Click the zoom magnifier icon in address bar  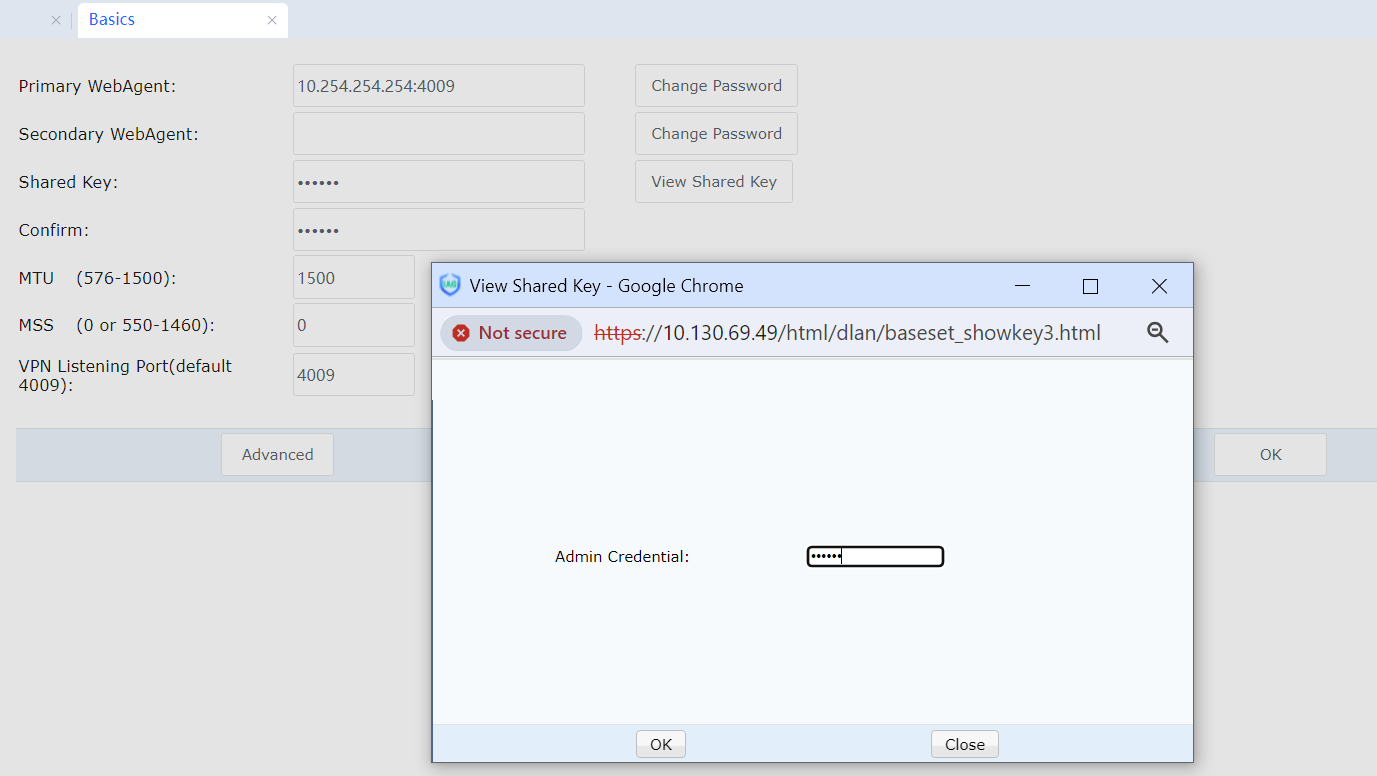pos(1157,333)
